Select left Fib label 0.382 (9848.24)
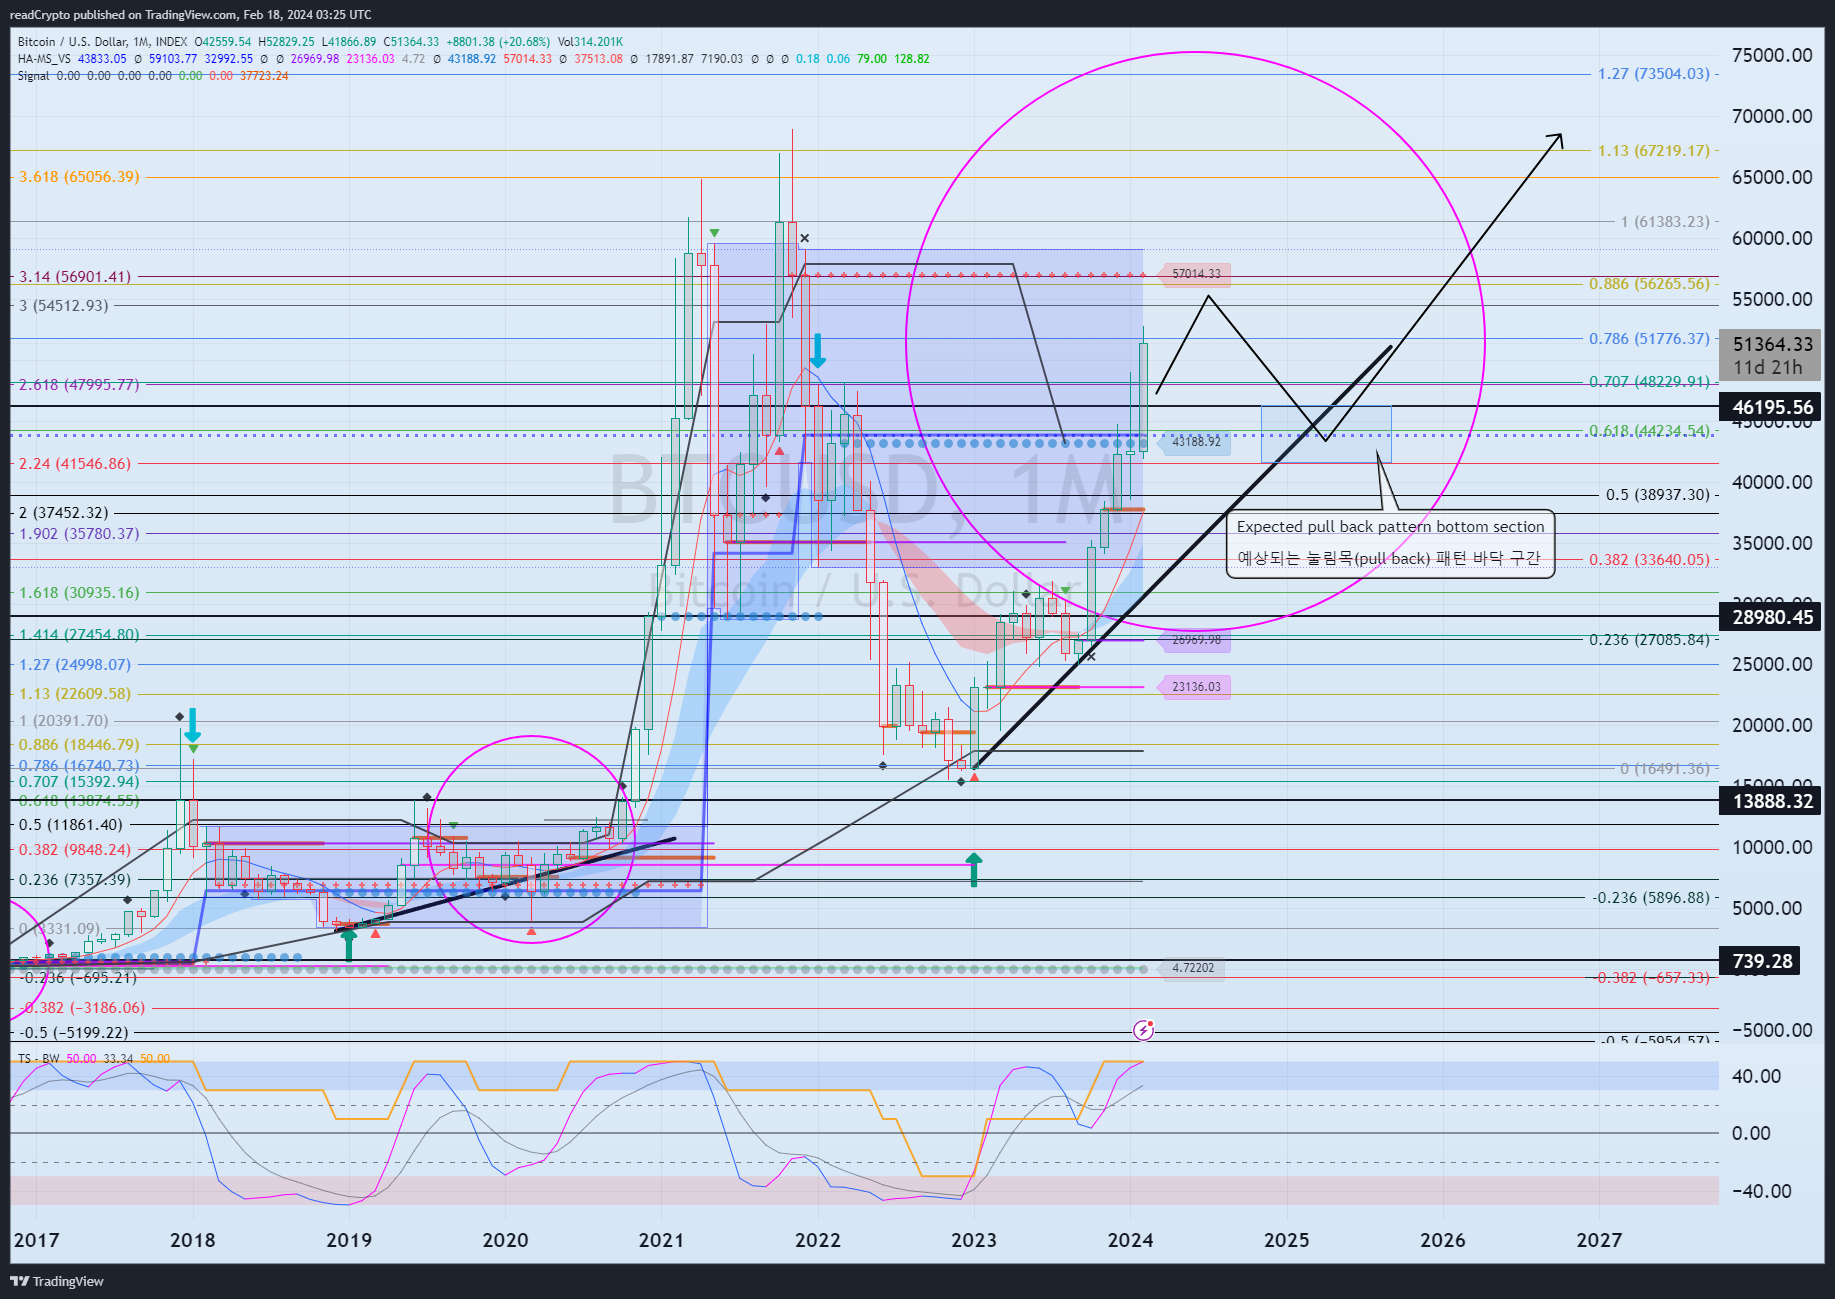This screenshot has height=1299, width=1835. click(75, 850)
